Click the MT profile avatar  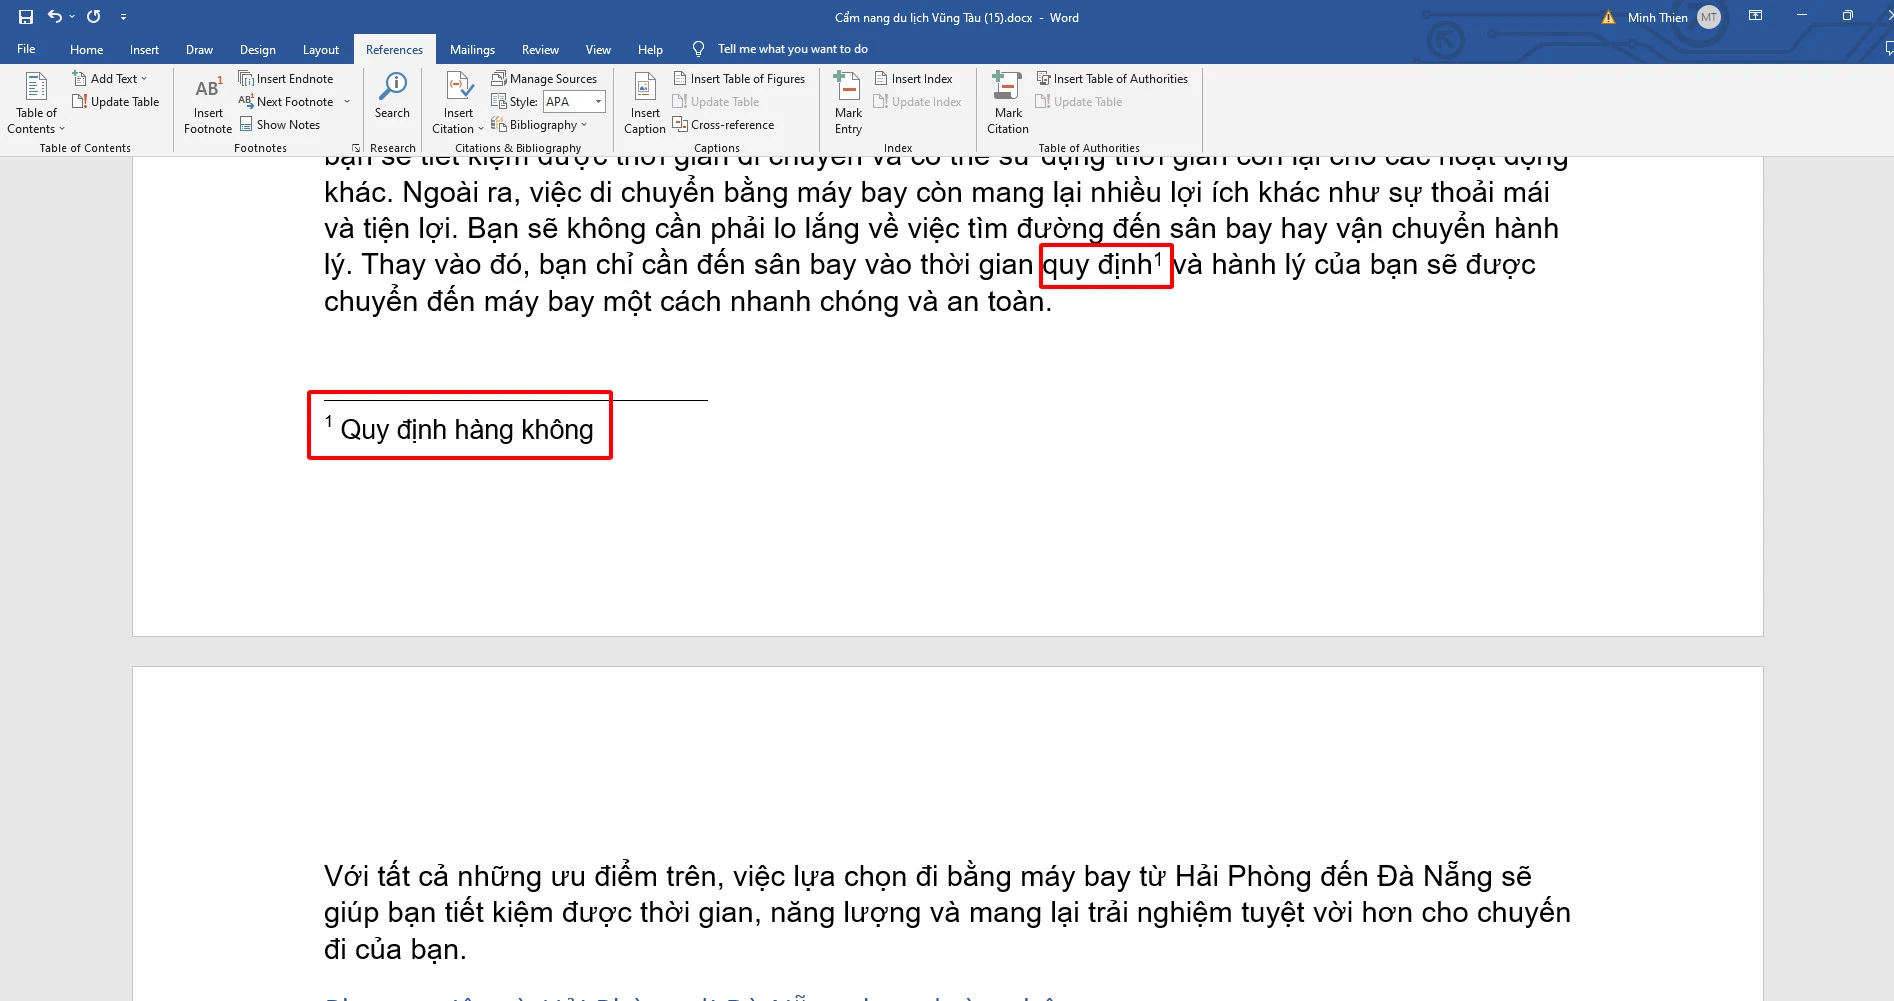pyautogui.click(x=1709, y=17)
